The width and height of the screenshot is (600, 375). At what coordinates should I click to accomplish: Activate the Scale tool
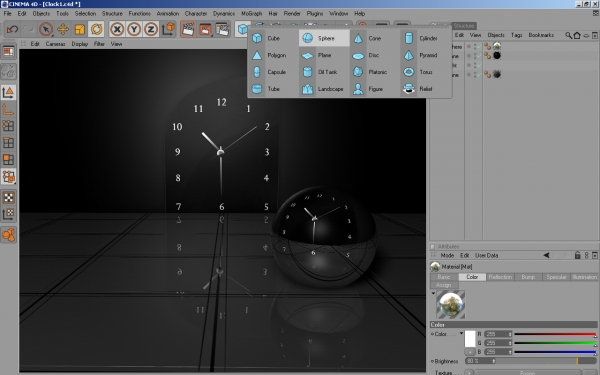coord(80,29)
